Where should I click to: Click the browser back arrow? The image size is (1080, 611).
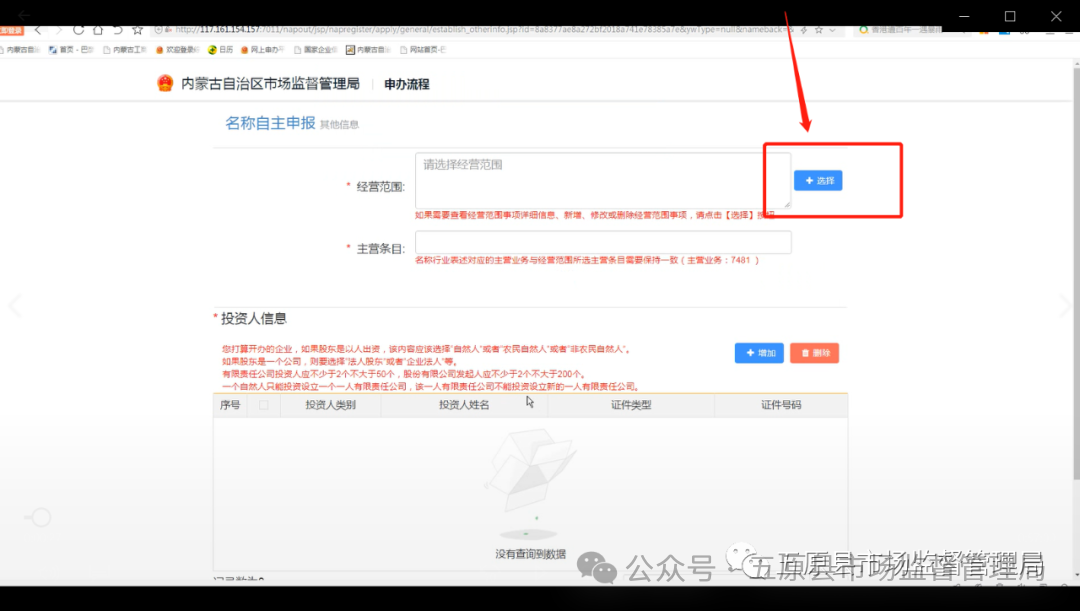(x=37, y=30)
